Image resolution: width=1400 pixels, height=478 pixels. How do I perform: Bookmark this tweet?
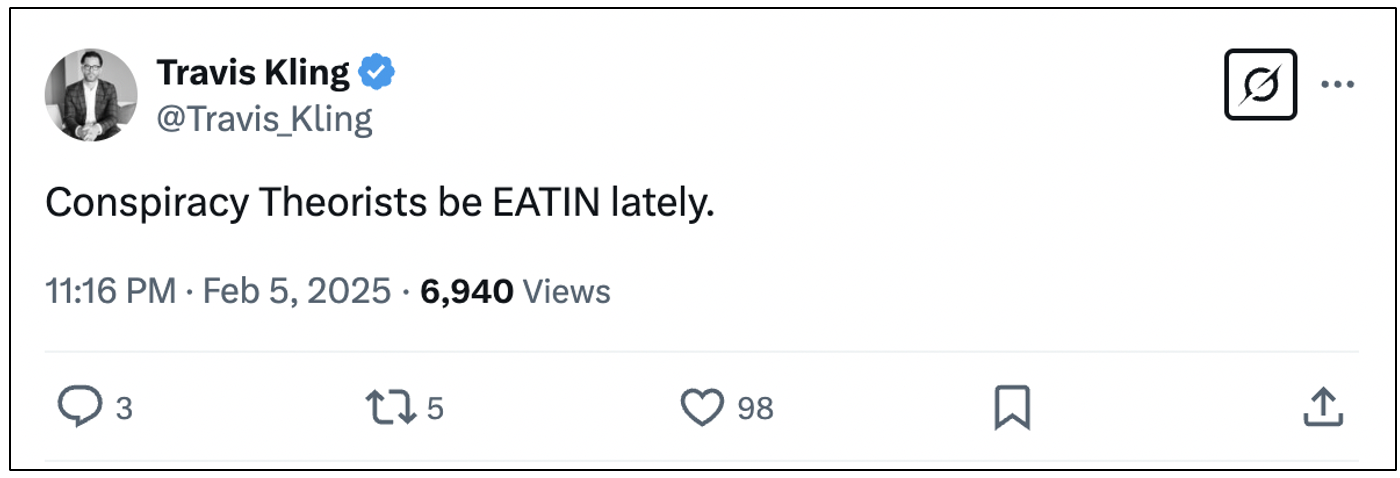click(1011, 408)
